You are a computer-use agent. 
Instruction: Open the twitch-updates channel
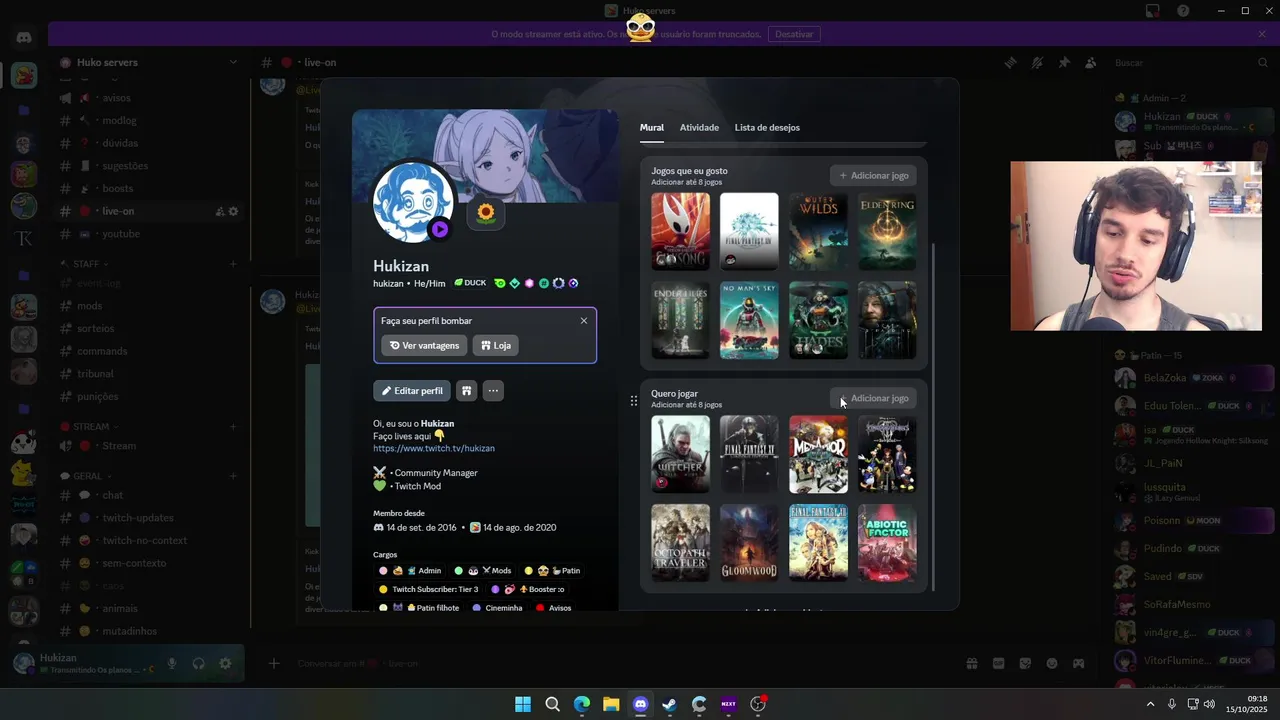[148, 518]
